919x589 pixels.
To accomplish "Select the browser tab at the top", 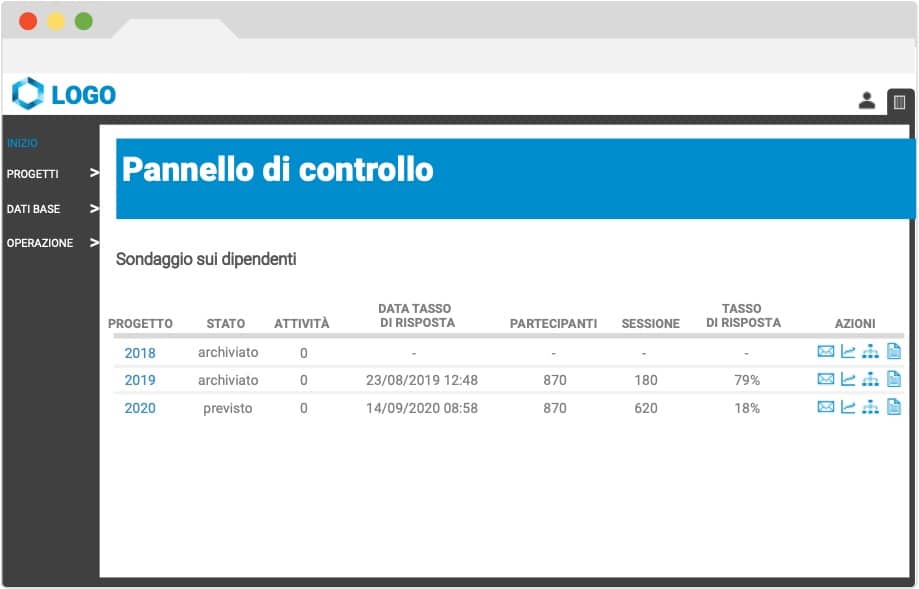I will [175, 29].
